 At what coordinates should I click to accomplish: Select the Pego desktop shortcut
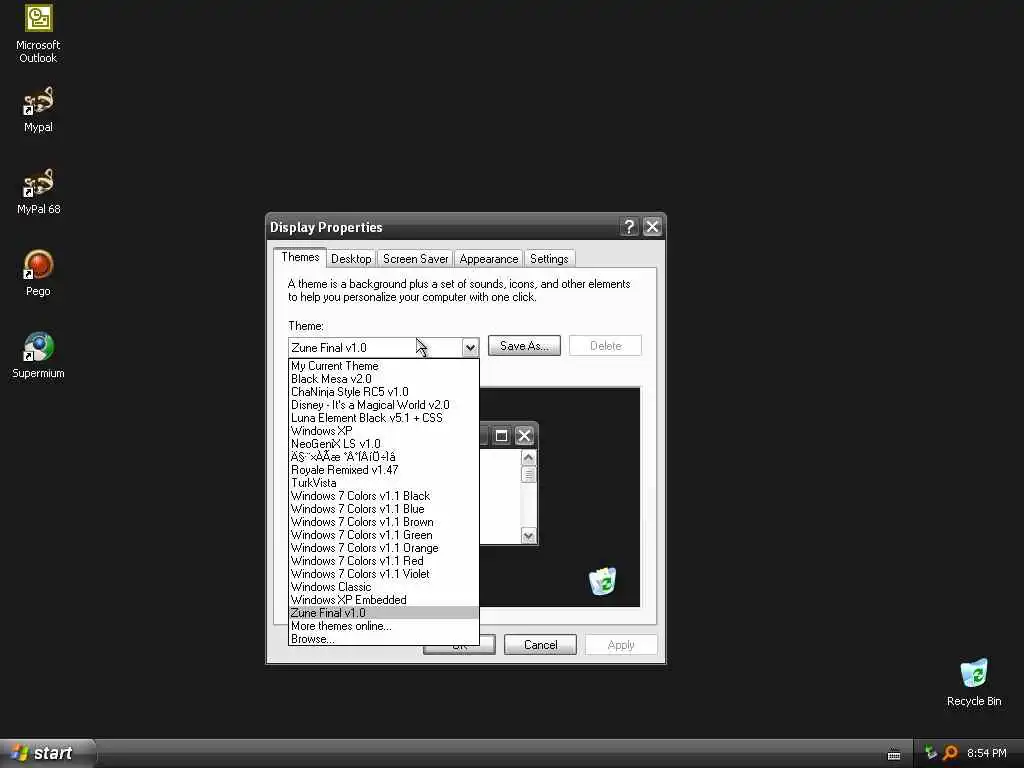click(38, 273)
